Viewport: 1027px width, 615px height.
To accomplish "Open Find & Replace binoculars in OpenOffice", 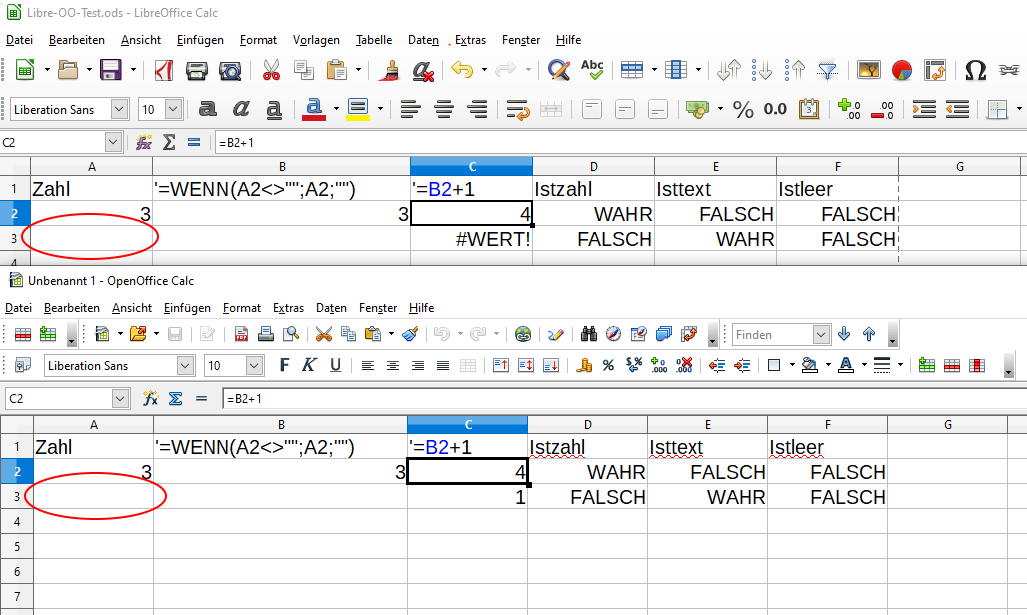I will tap(589, 334).
